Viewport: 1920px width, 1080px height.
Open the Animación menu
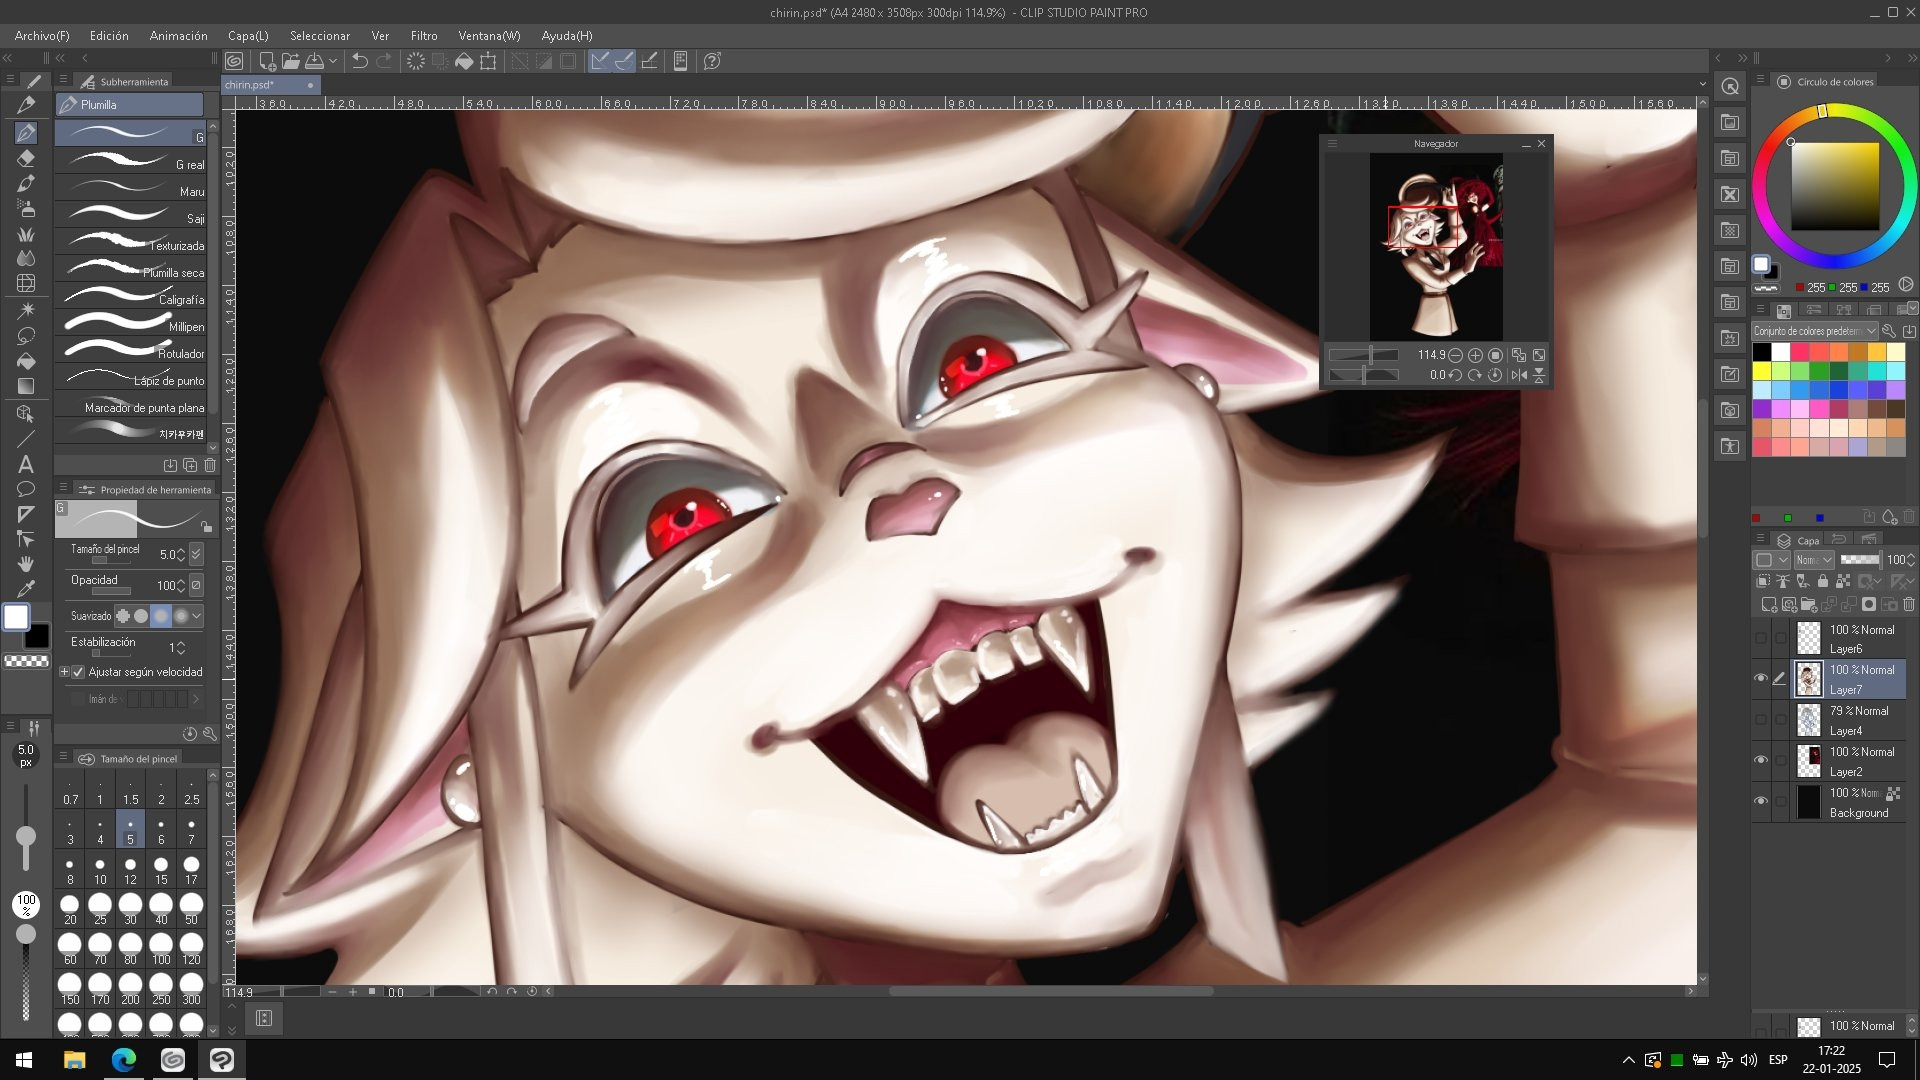178,35
